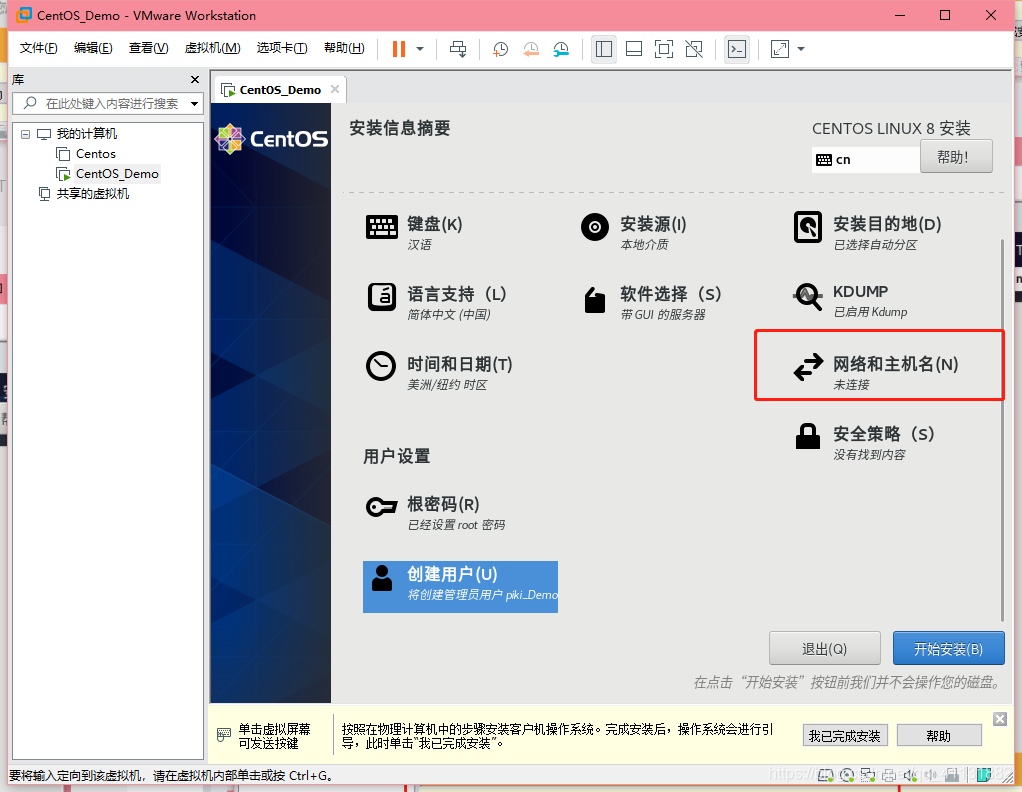Screen dimensions: 1022x792
Task: Close the yellow installation hint bar
Action: pos(1000,718)
